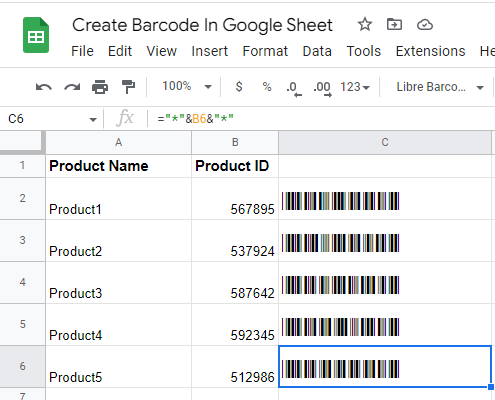The image size is (495, 400).
Task: Select cell containing Product4
Action: click(118, 325)
